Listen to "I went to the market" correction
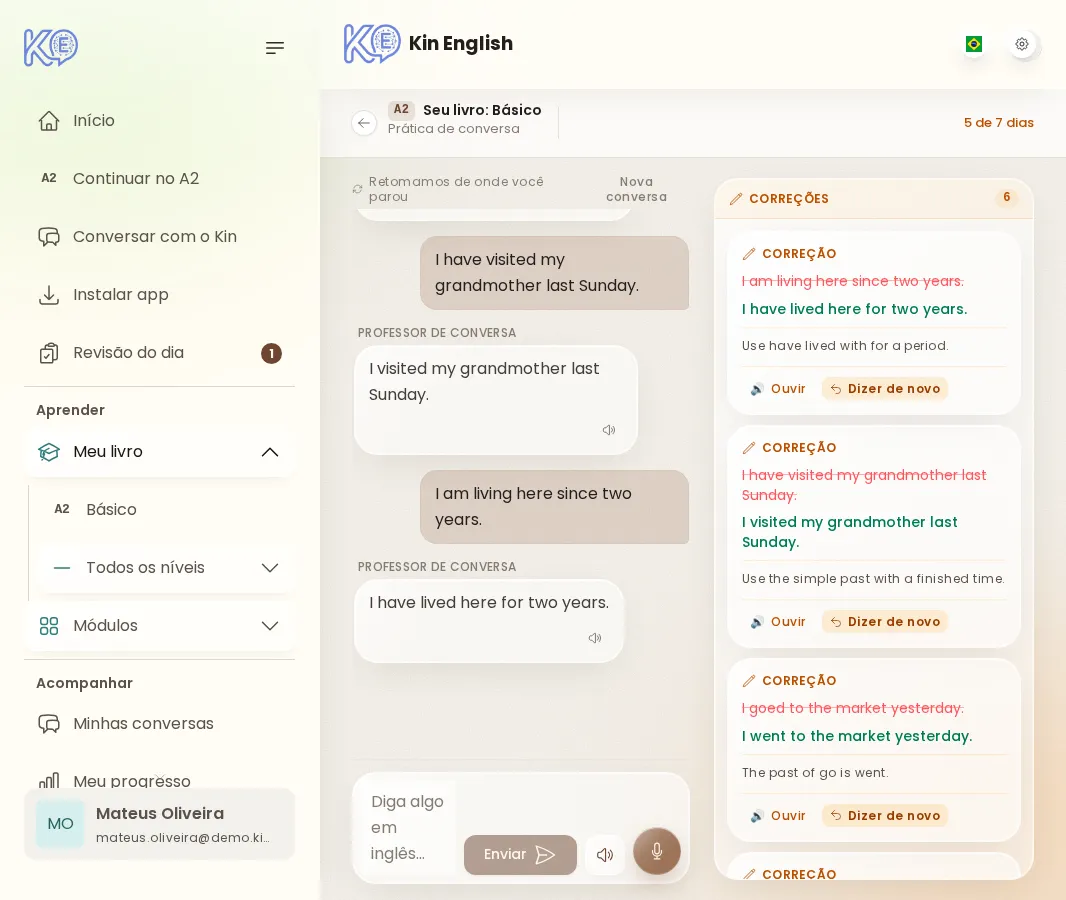The width and height of the screenshot is (1066, 900). tap(778, 816)
